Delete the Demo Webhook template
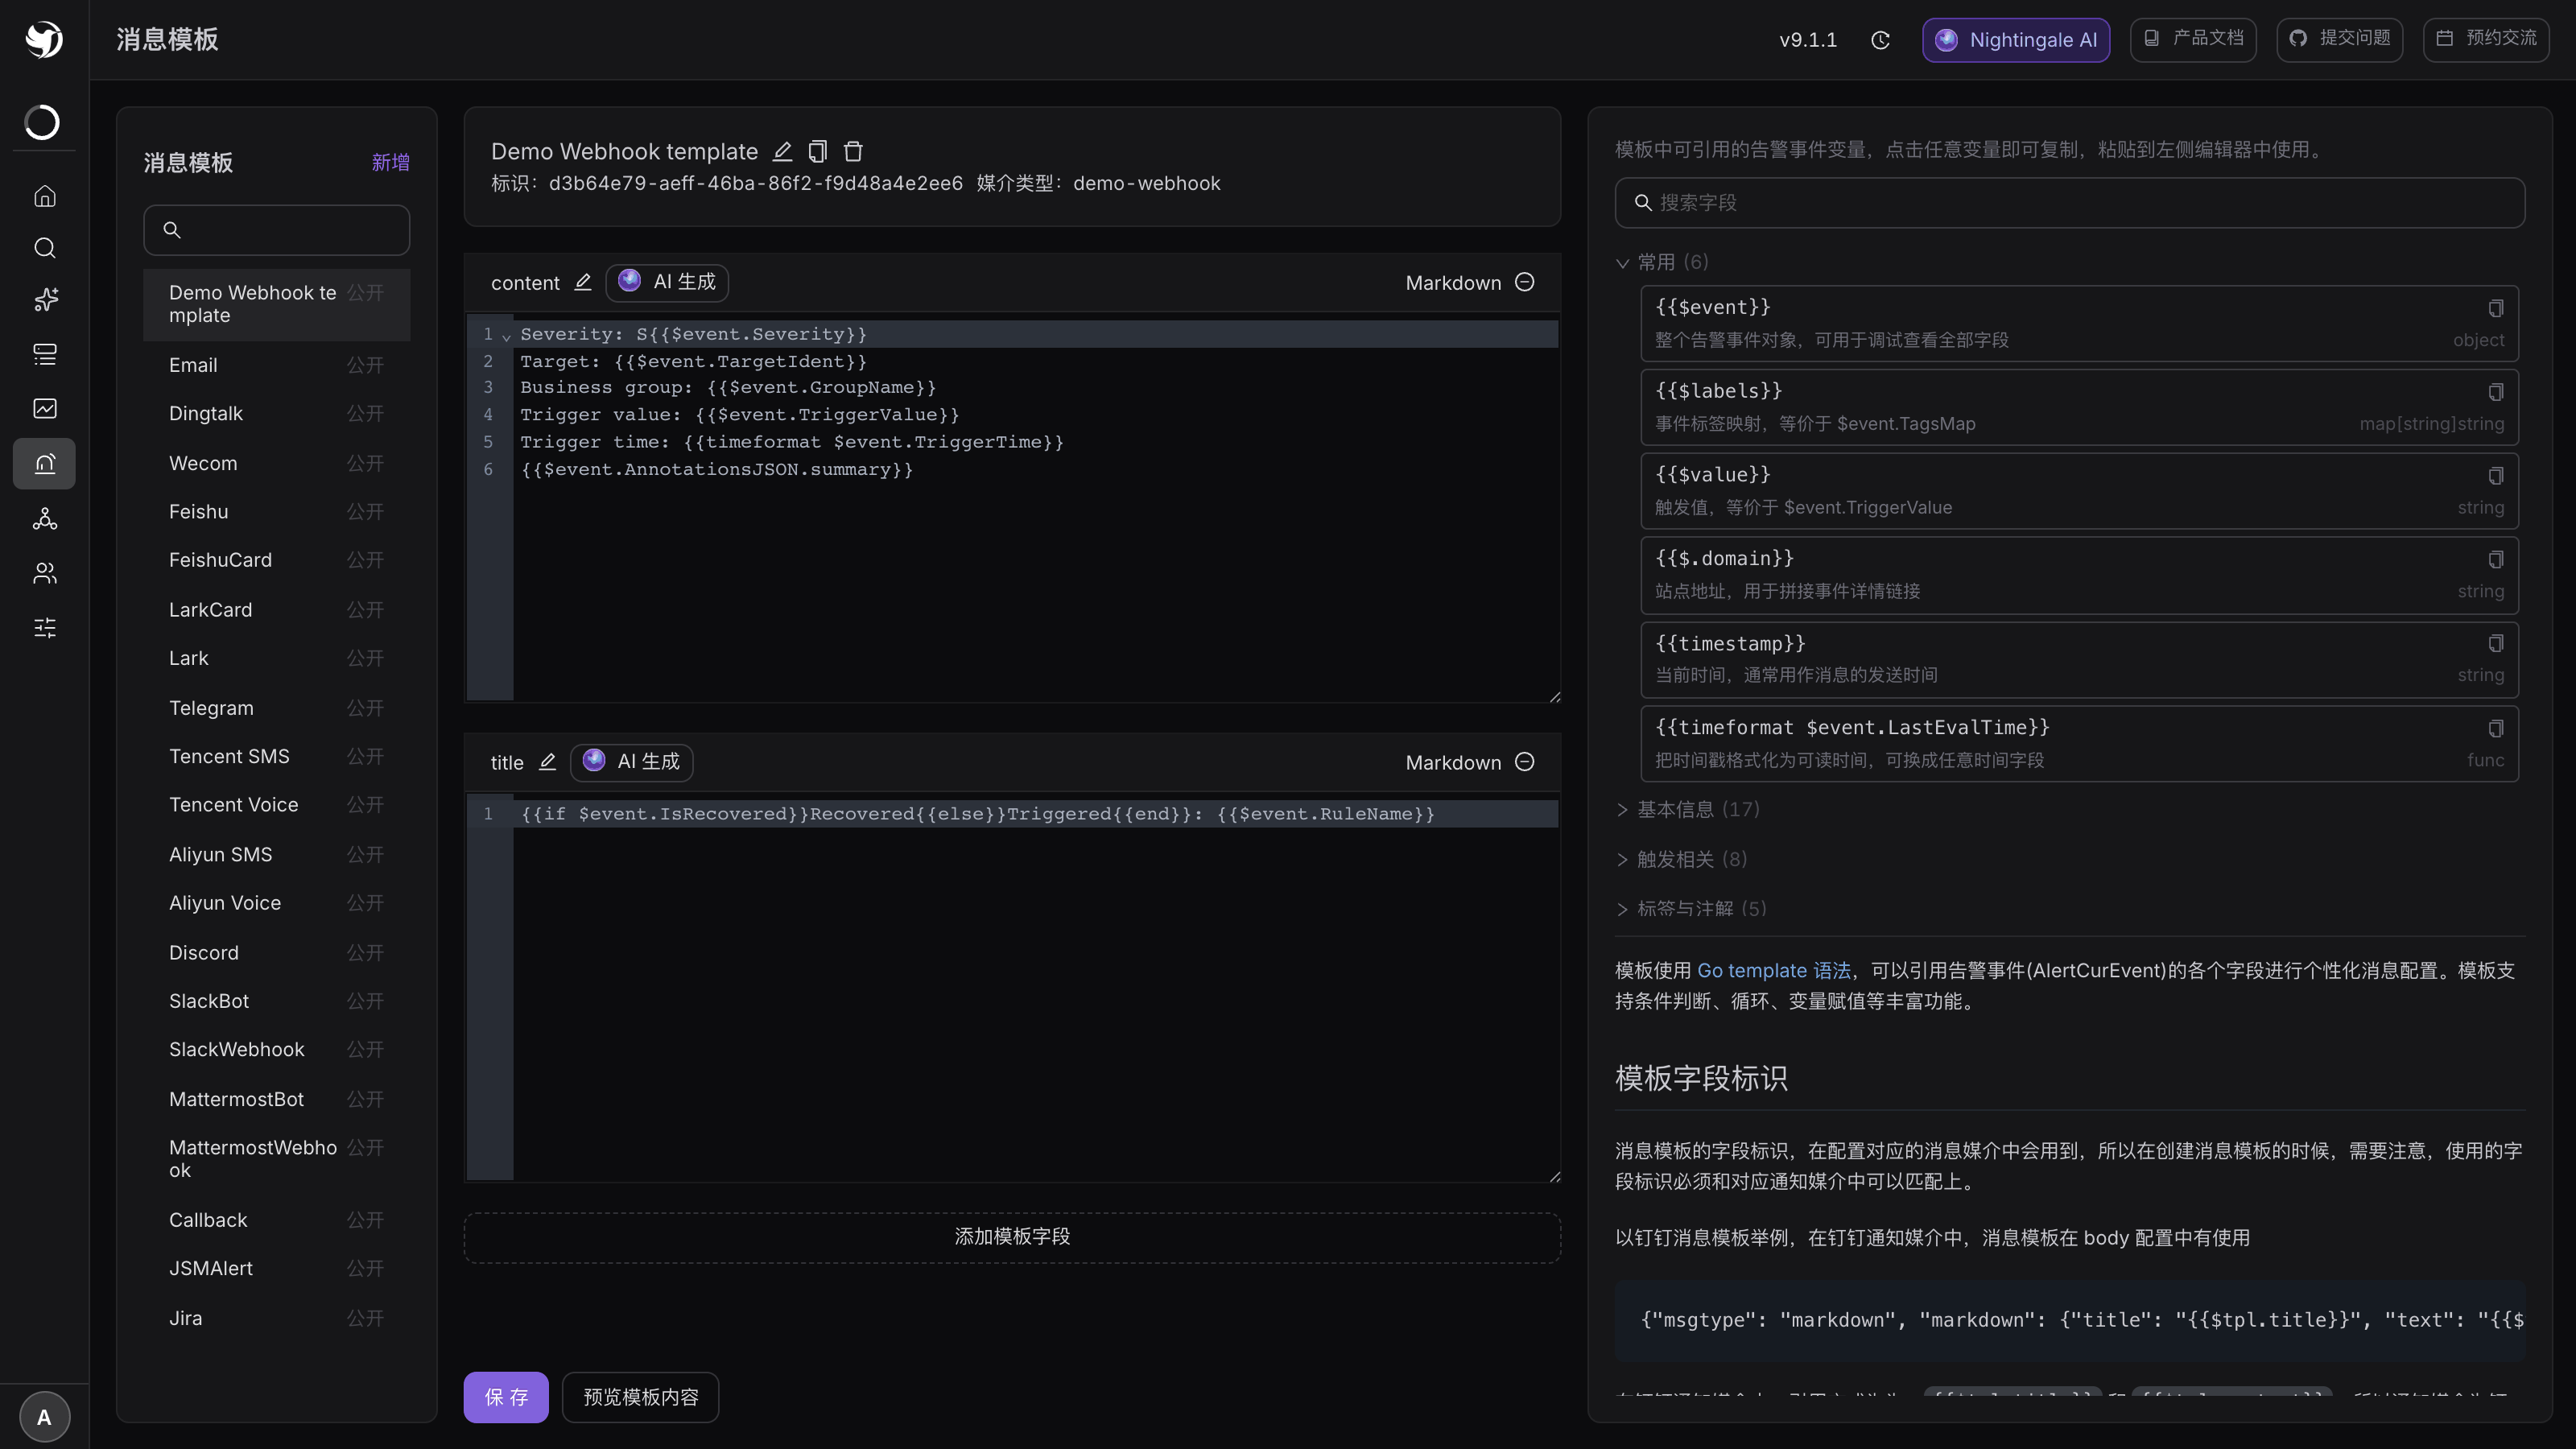This screenshot has width=2576, height=1449. (853, 152)
